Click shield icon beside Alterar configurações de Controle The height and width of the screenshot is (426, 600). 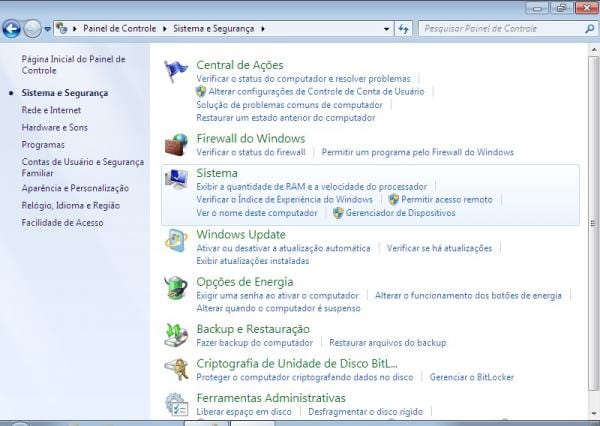[201, 91]
